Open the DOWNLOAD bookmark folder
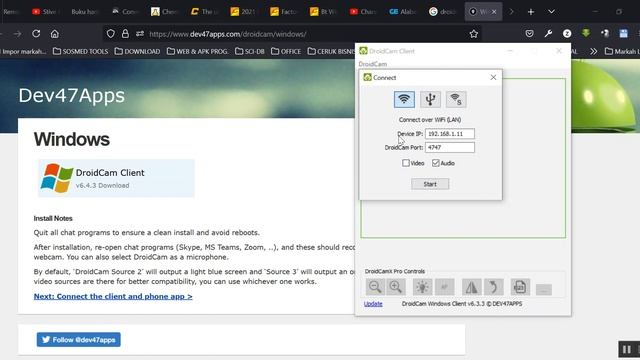Screen dimensions: 640x360 [137, 51]
